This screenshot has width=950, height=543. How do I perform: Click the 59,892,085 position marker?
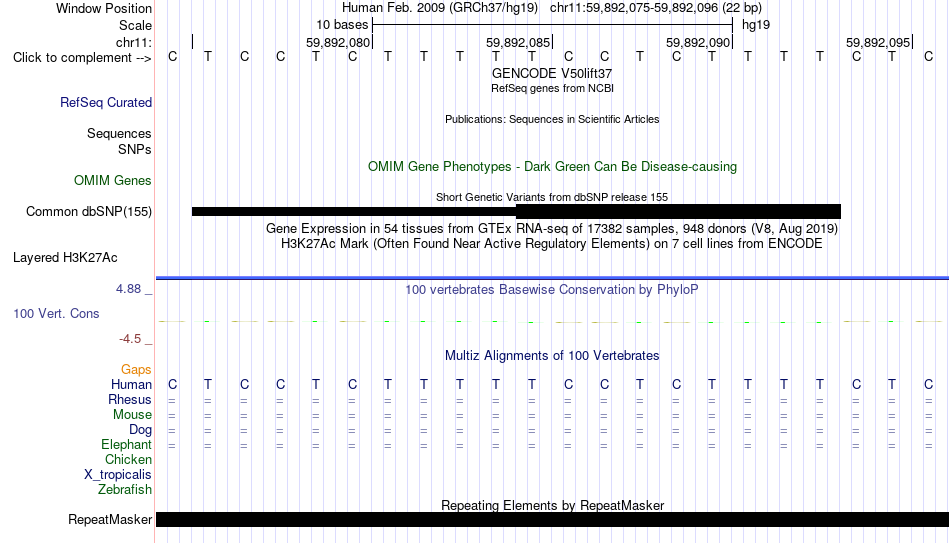[518, 42]
